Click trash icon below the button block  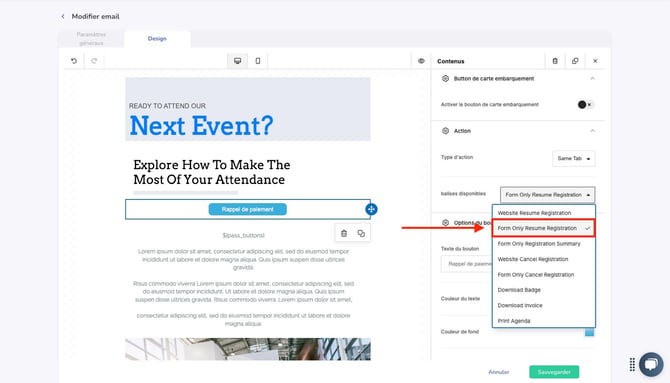pyautogui.click(x=344, y=233)
